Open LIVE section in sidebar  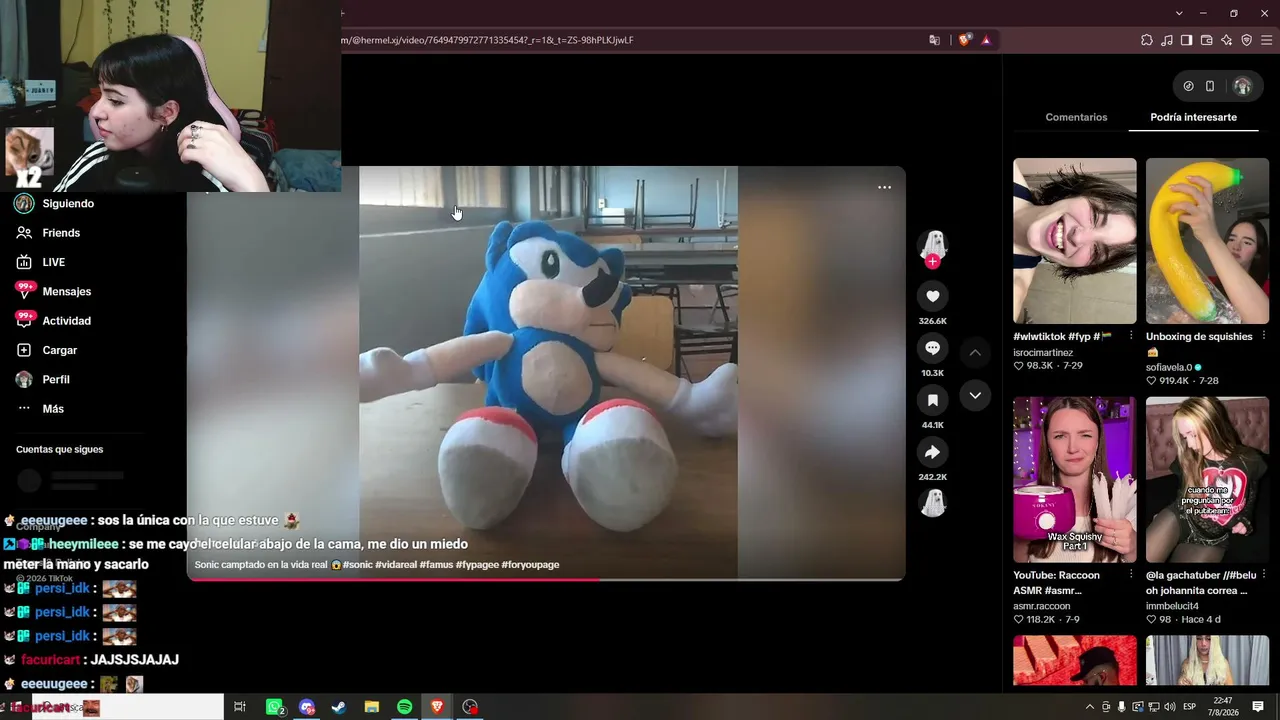coord(40,262)
